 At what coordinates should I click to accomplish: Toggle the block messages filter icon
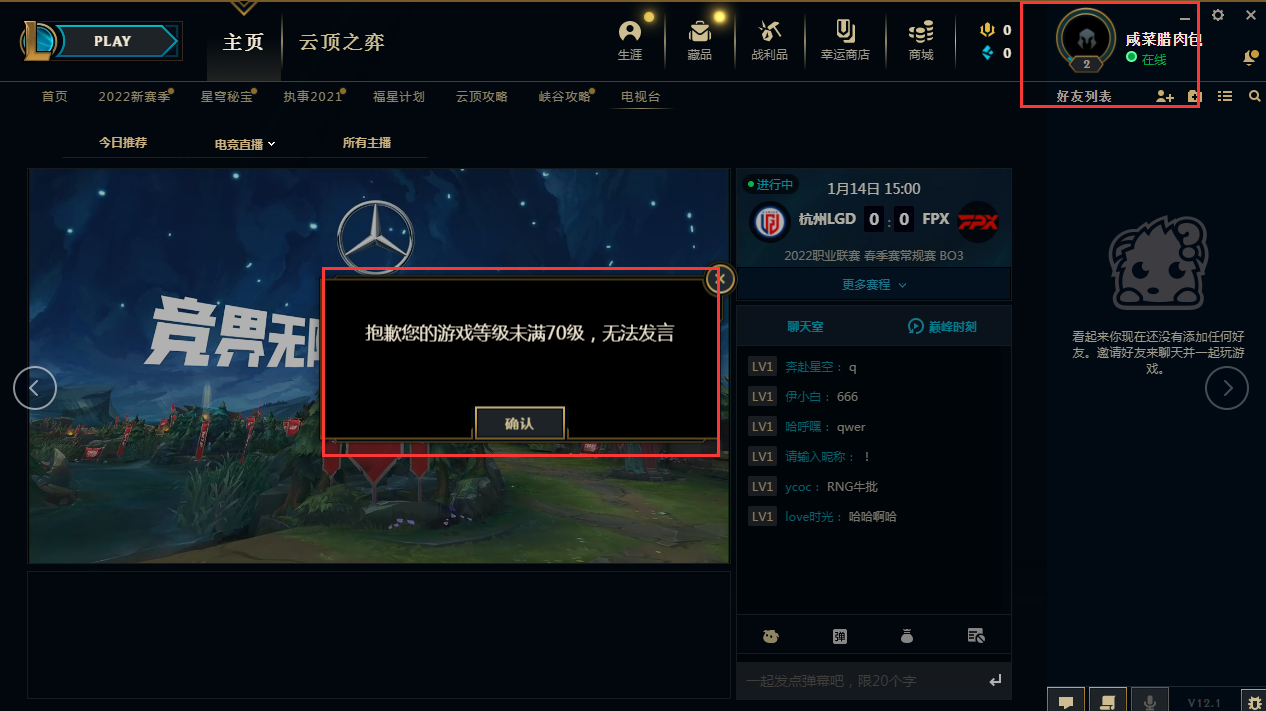(x=977, y=636)
